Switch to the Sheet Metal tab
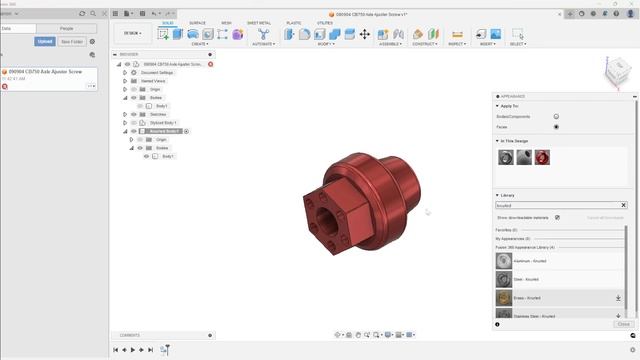 259,23
